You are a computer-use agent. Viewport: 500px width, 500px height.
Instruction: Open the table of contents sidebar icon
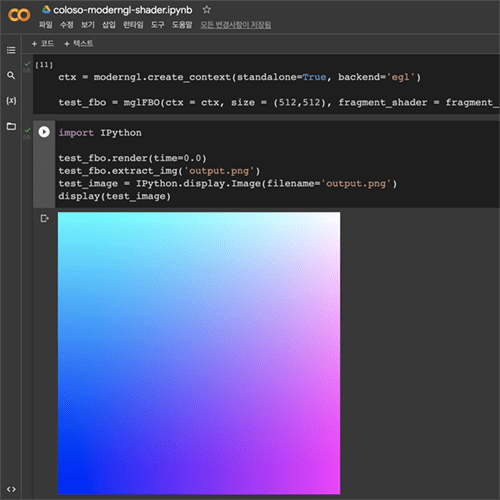coord(11,50)
